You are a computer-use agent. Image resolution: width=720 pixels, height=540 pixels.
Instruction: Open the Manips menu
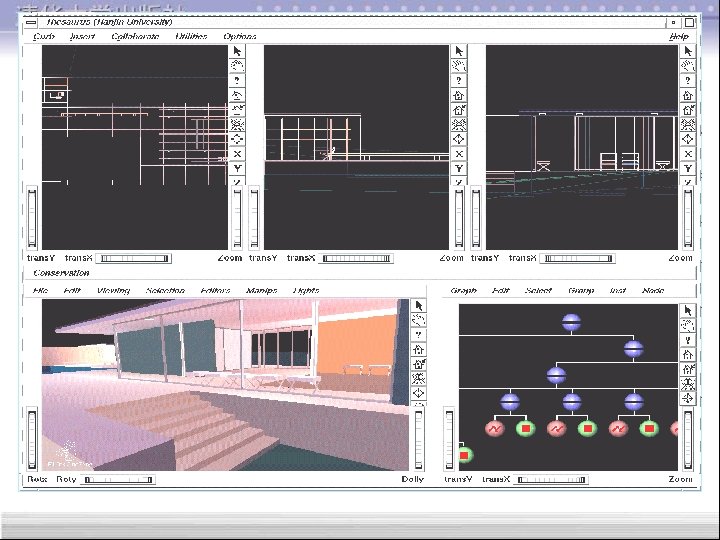tap(261, 290)
